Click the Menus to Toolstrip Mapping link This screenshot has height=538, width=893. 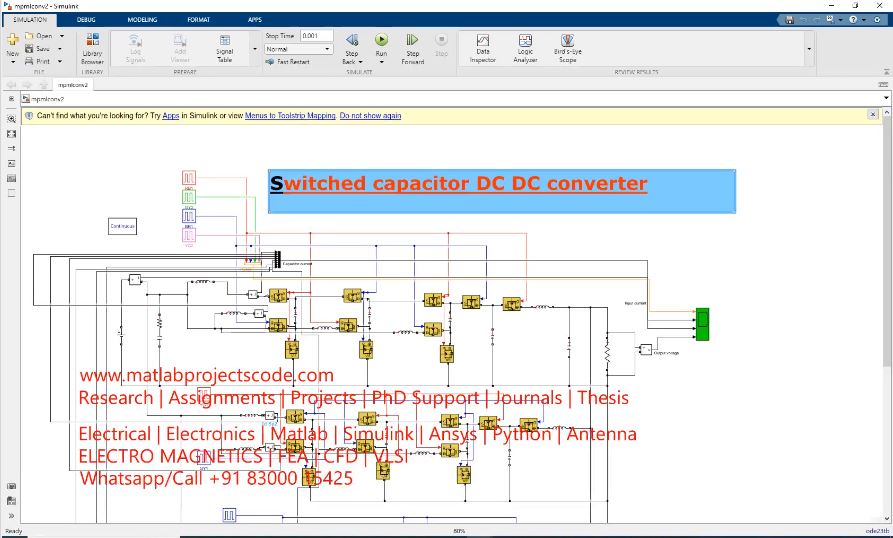290,116
